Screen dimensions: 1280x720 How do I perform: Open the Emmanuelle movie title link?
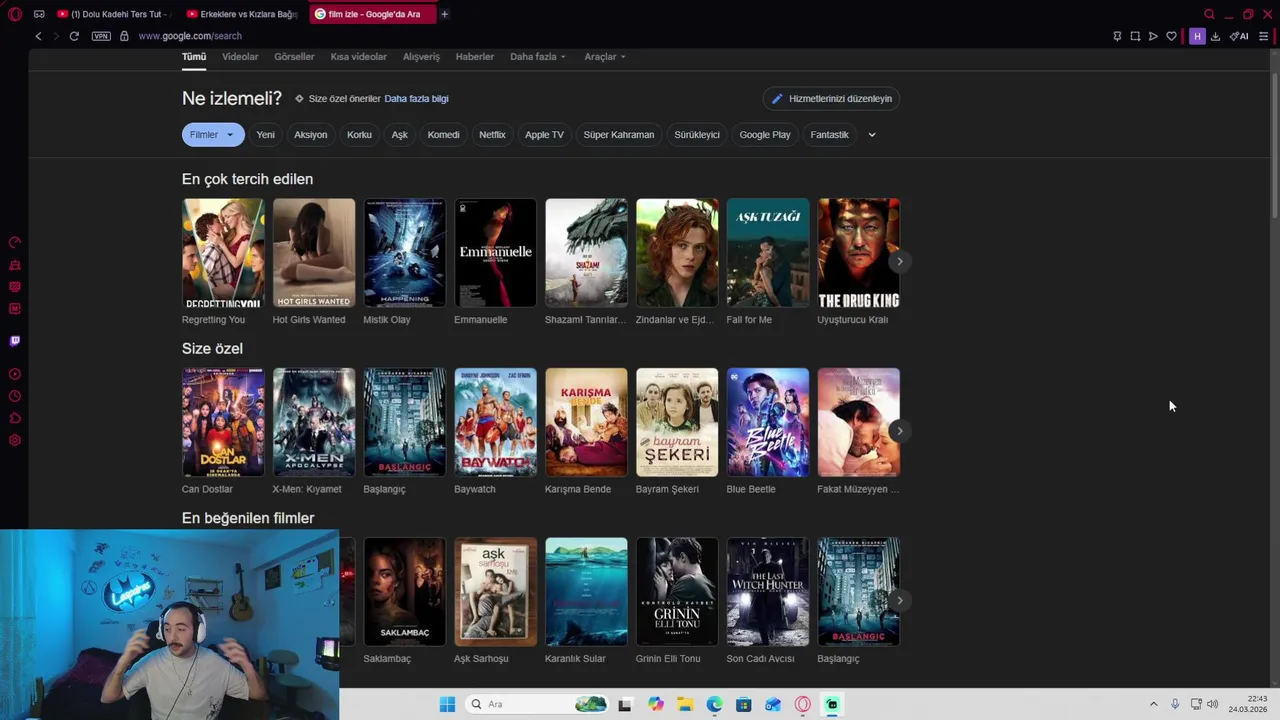pos(480,320)
